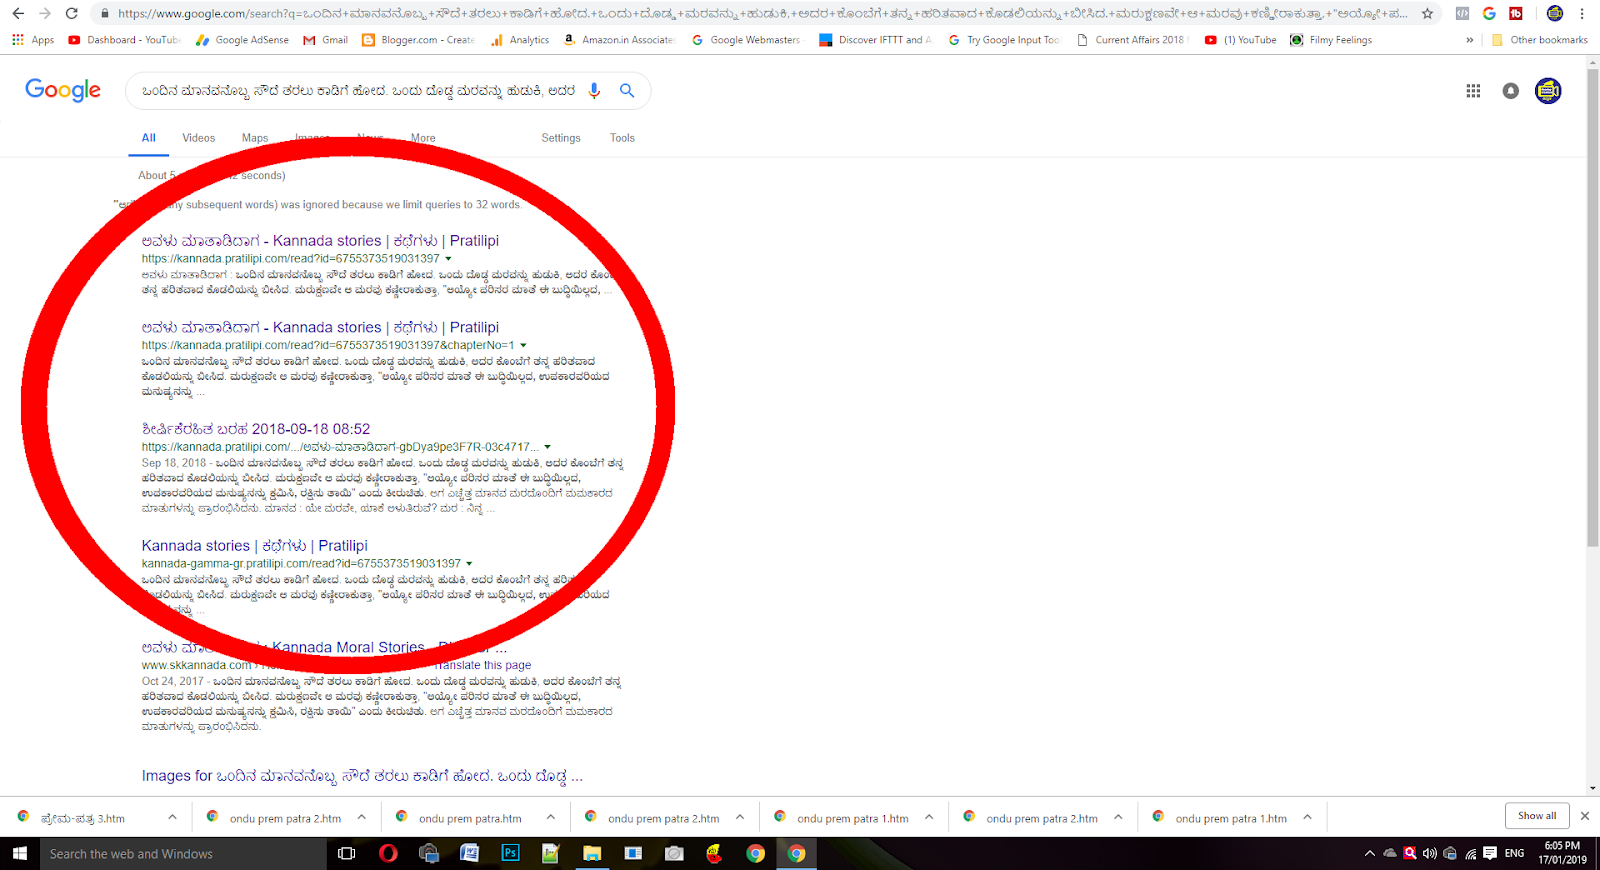Go to Google home via logo

[x=63, y=90]
